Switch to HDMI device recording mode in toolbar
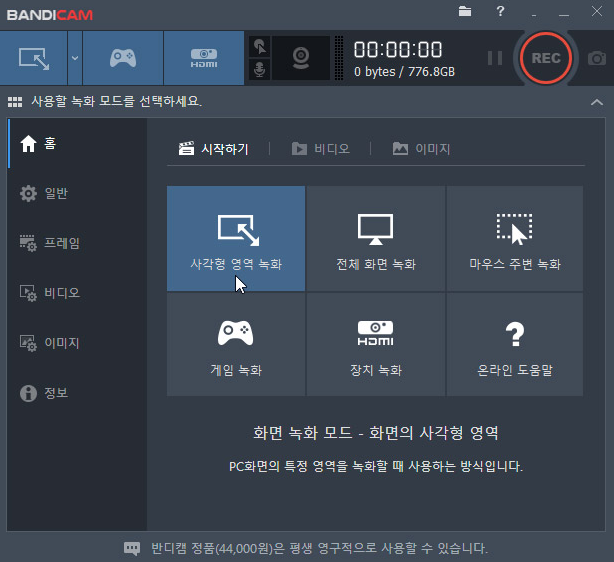The image size is (614, 562). tap(204, 58)
